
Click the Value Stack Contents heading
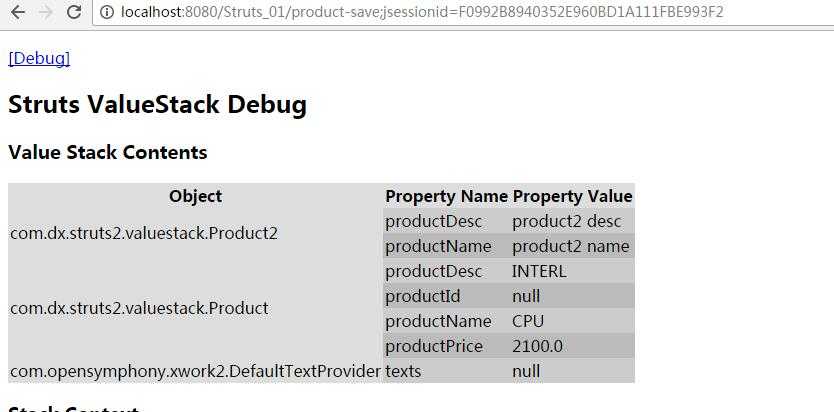[108, 153]
